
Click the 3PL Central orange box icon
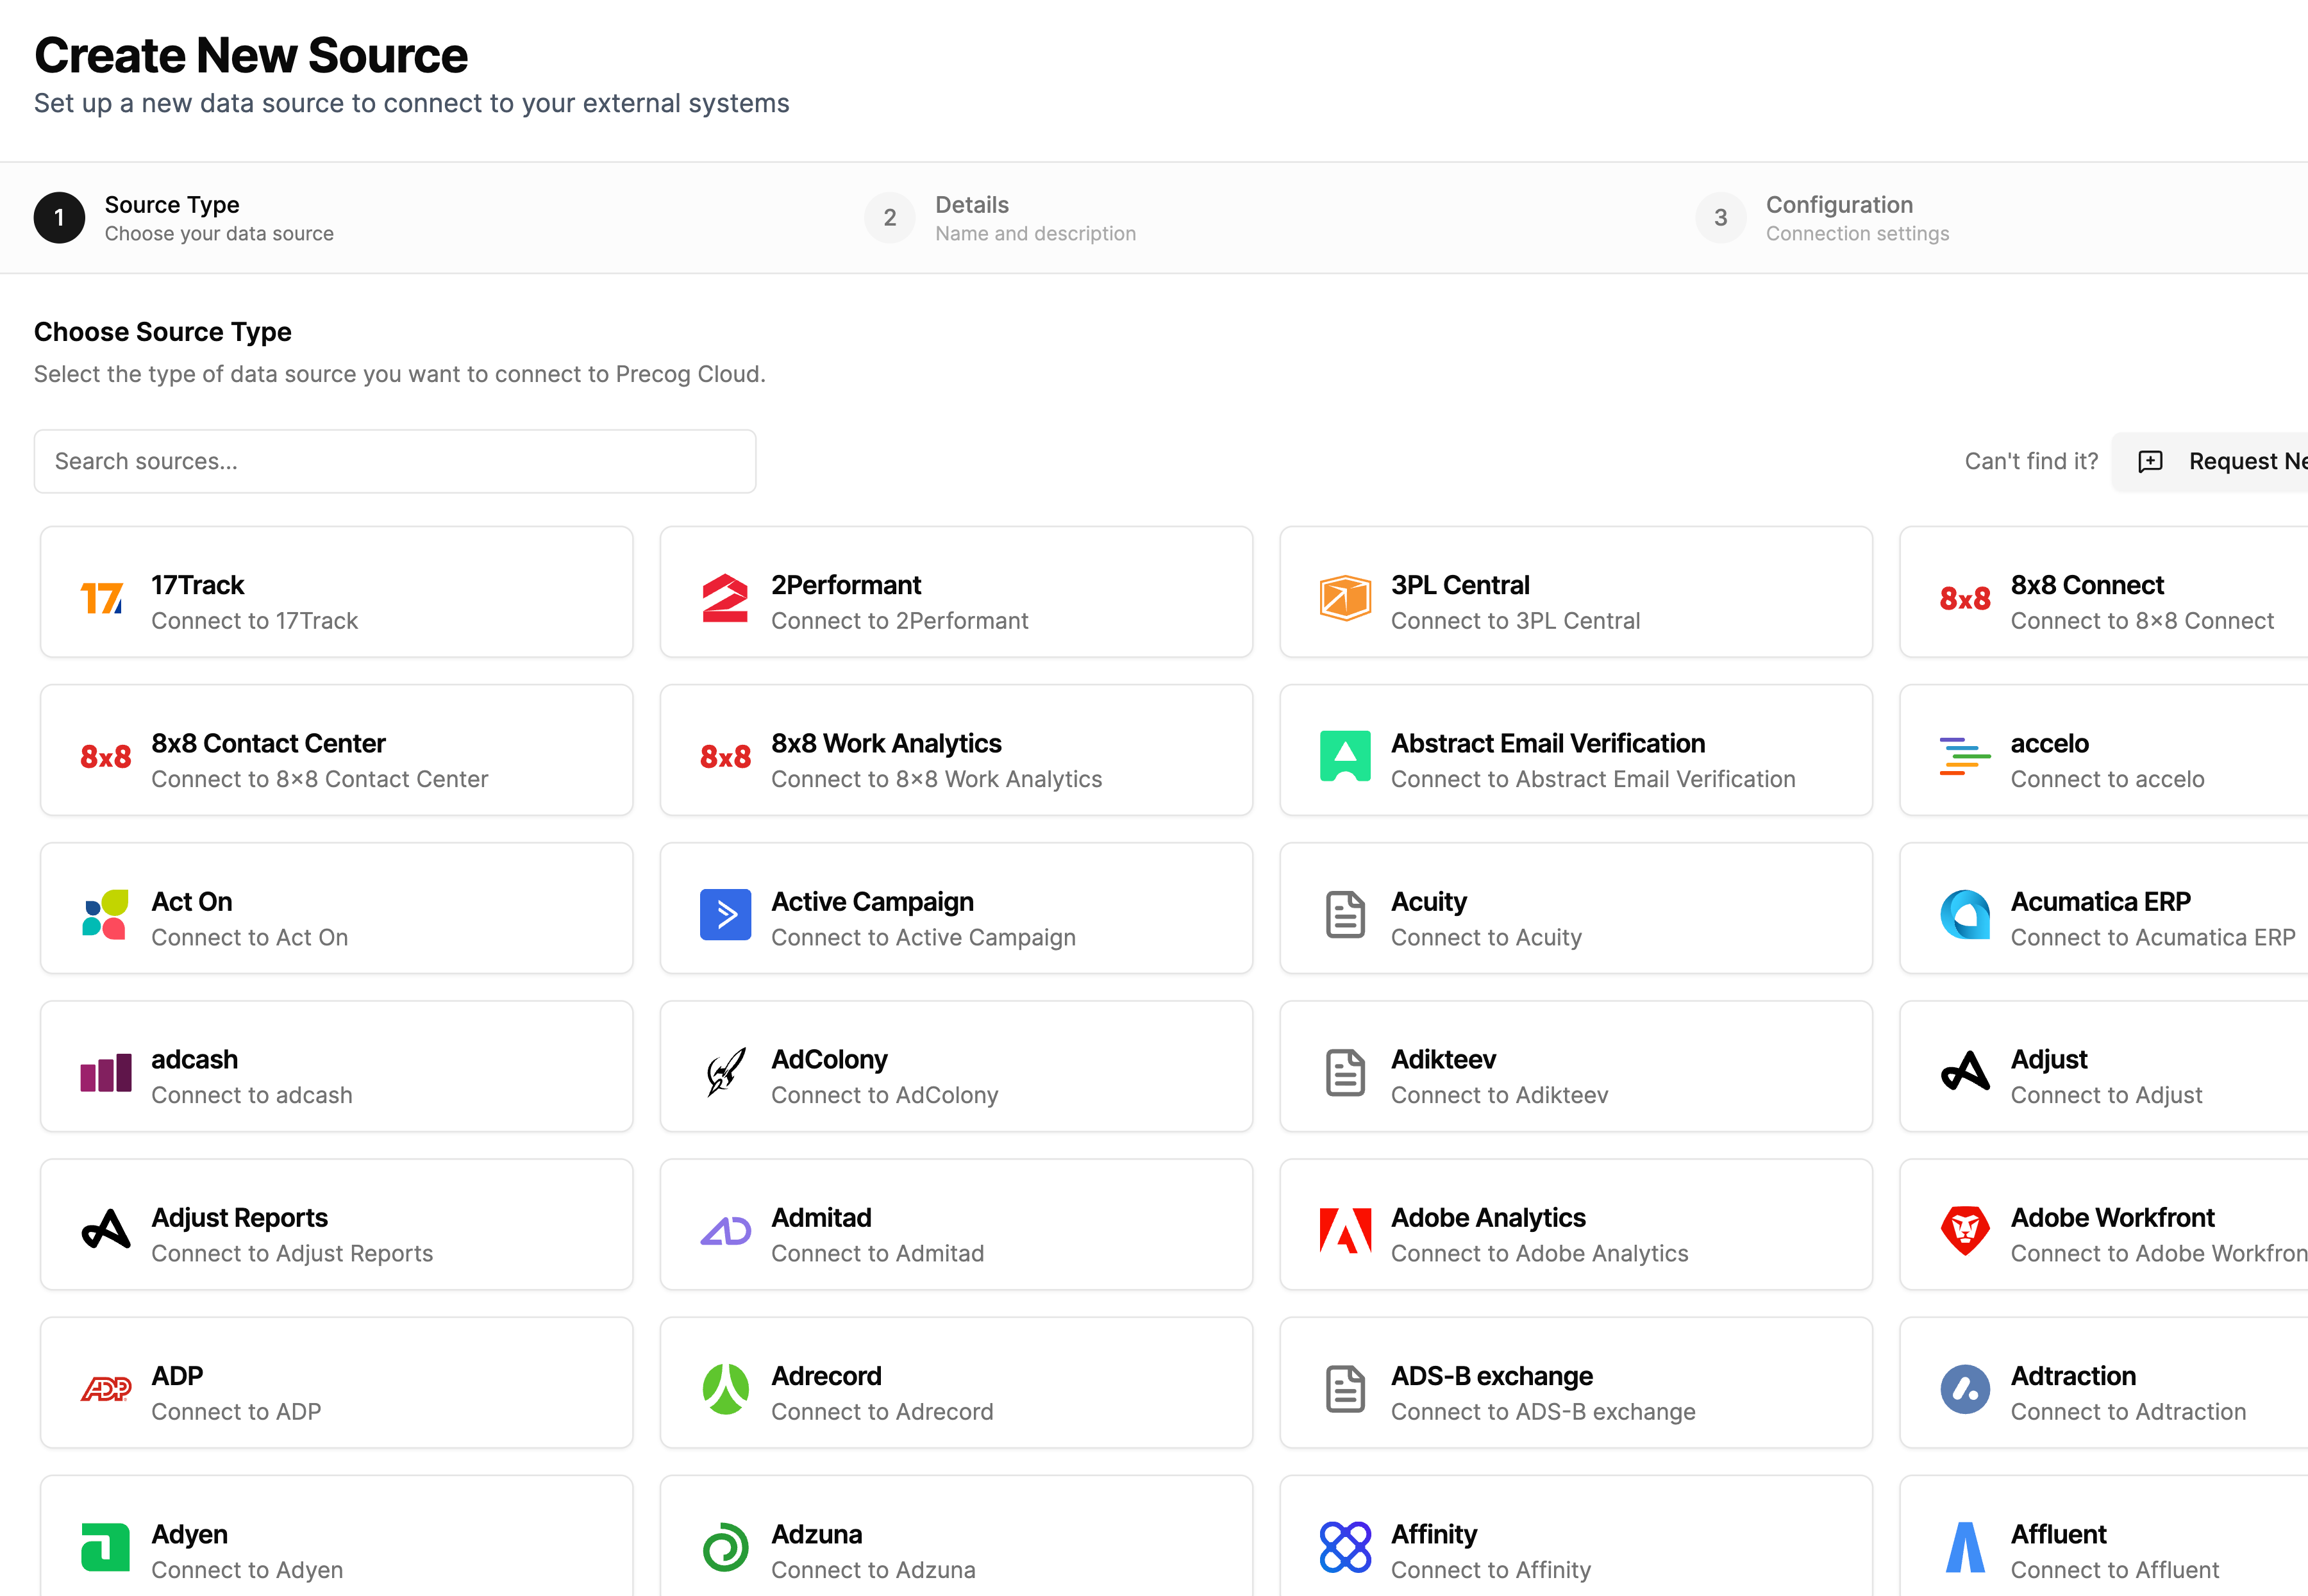click(x=1345, y=598)
